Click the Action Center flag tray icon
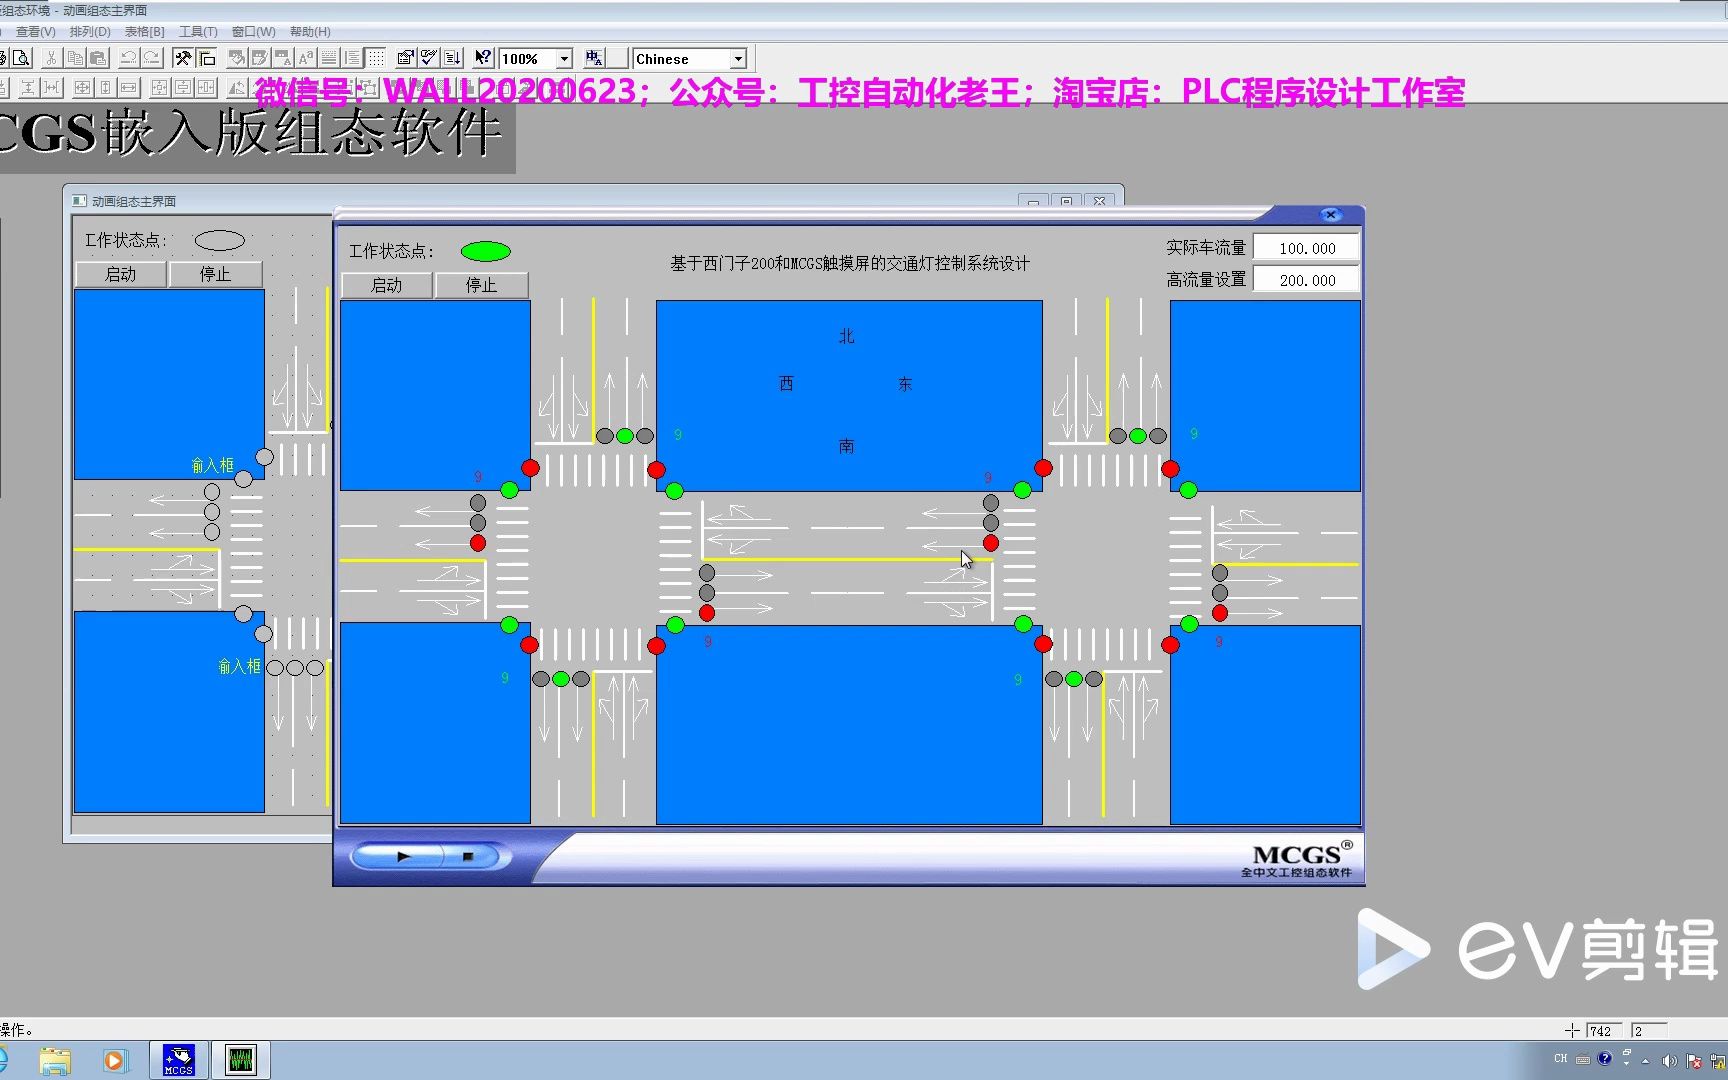 [x=1694, y=1061]
